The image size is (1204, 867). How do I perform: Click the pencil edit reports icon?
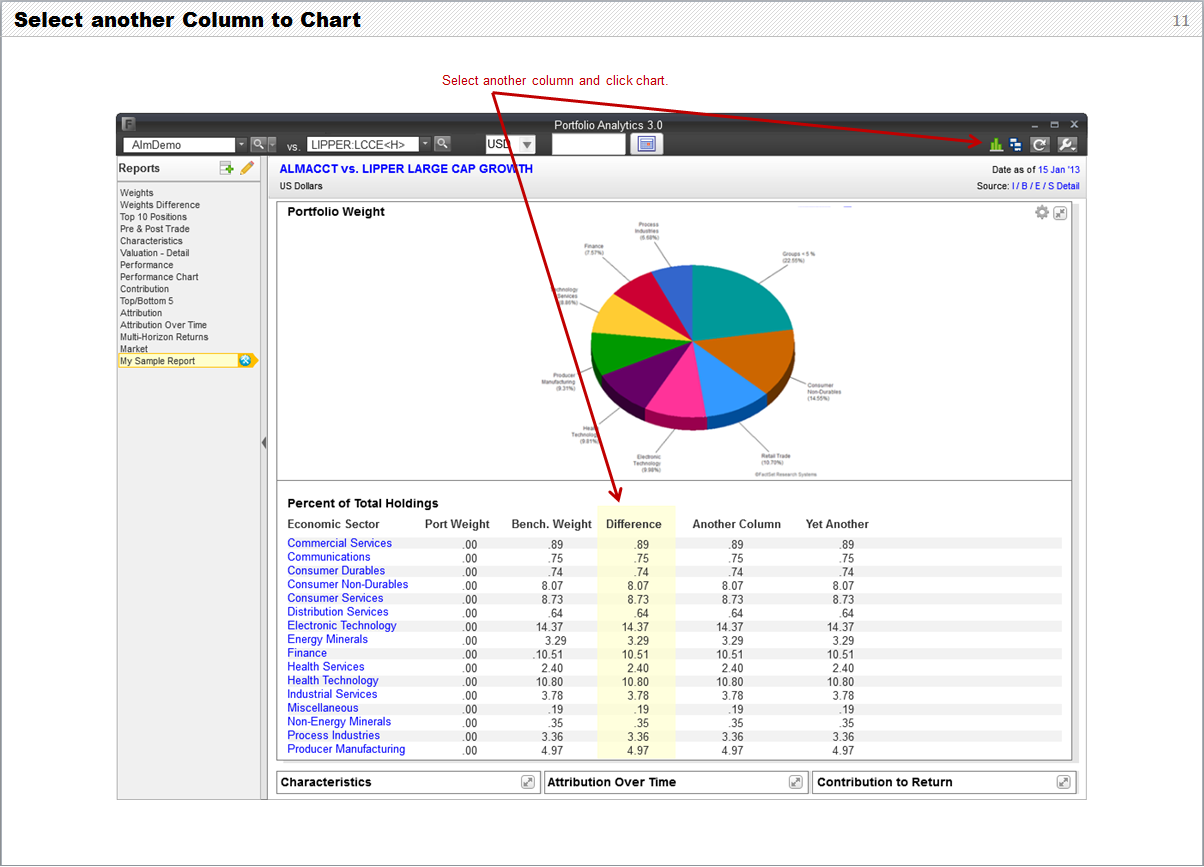[247, 168]
